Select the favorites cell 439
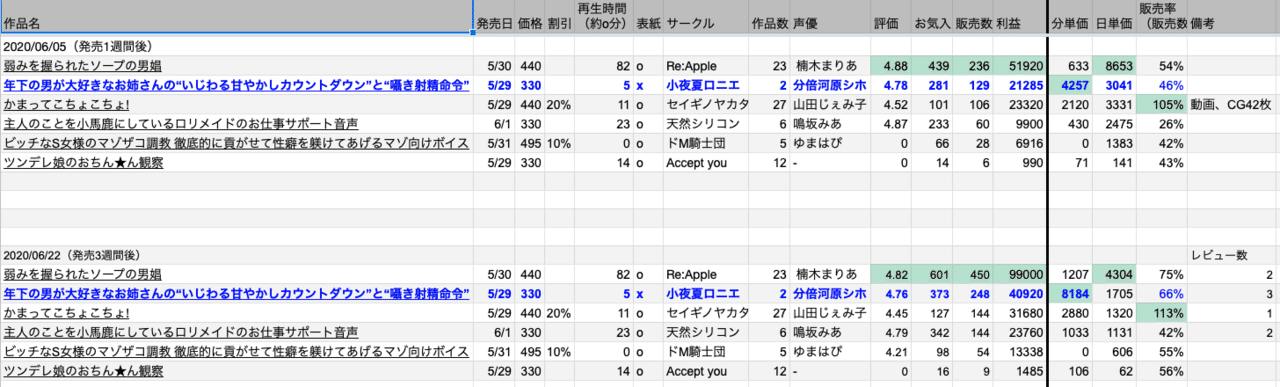 point(931,65)
